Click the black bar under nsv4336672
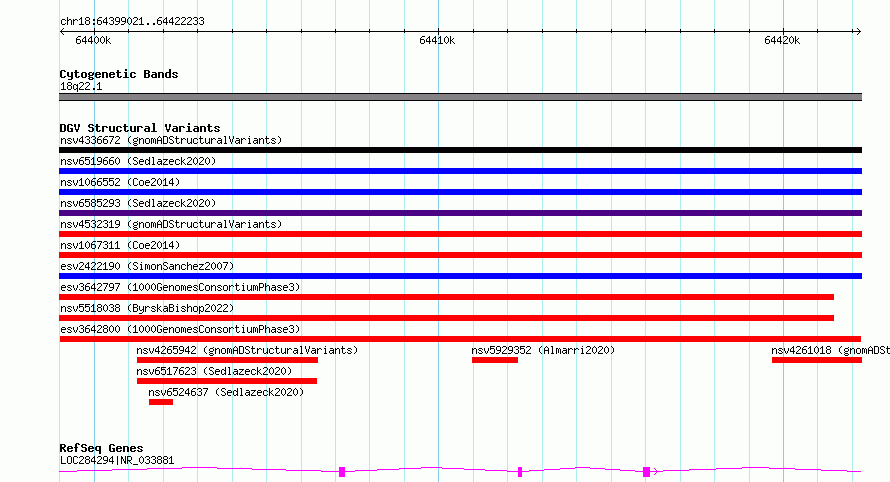 click(x=460, y=150)
